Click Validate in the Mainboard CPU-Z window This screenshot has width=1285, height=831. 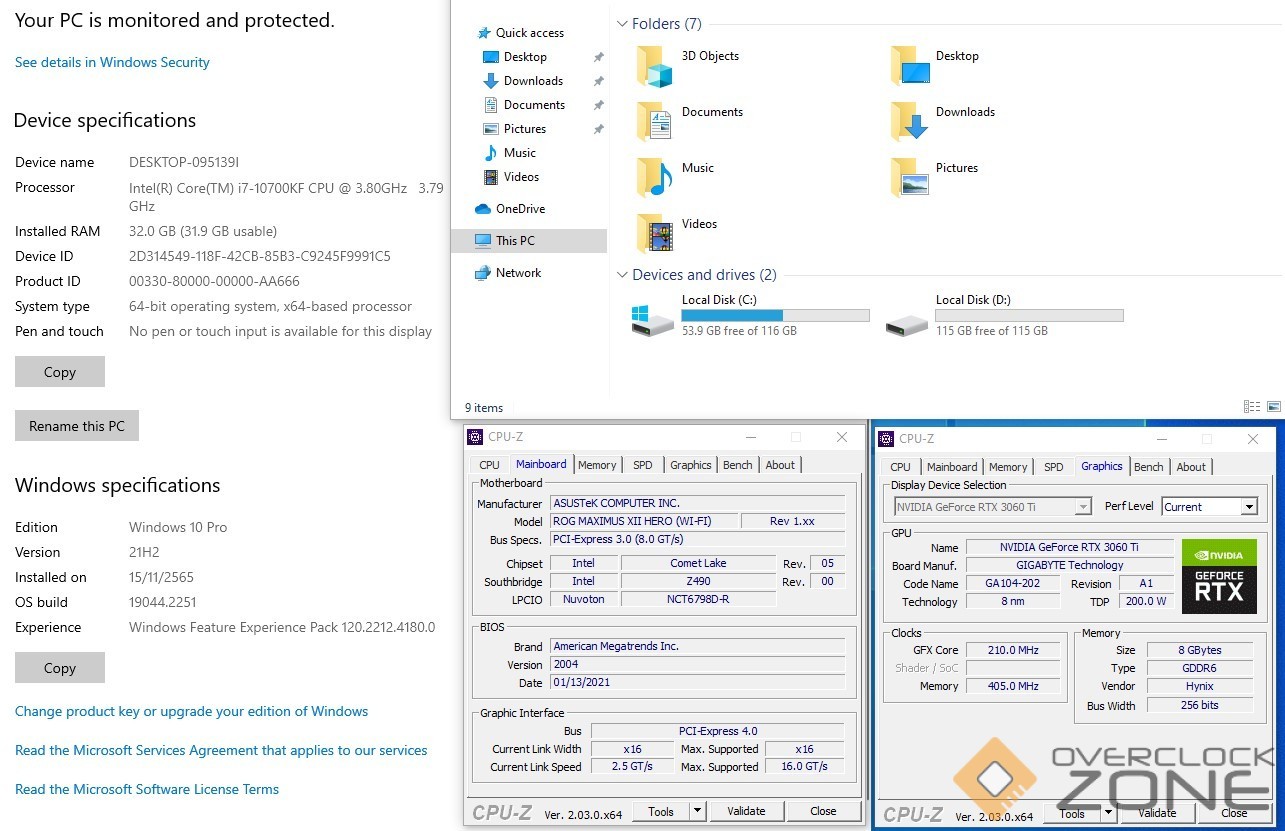[x=746, y=811]
